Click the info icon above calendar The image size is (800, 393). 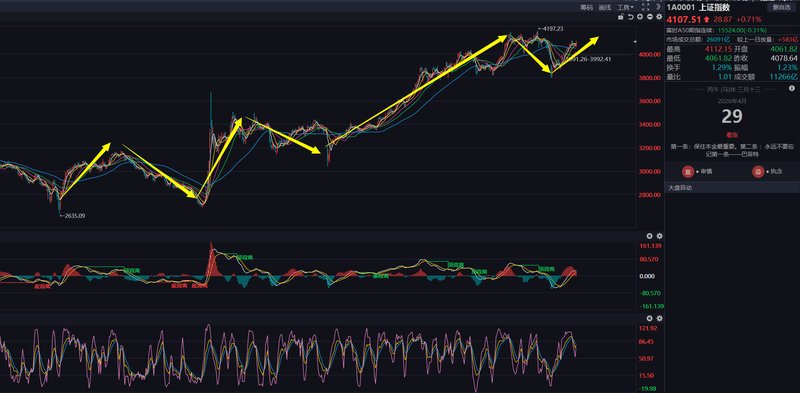[x=792, y=88]
